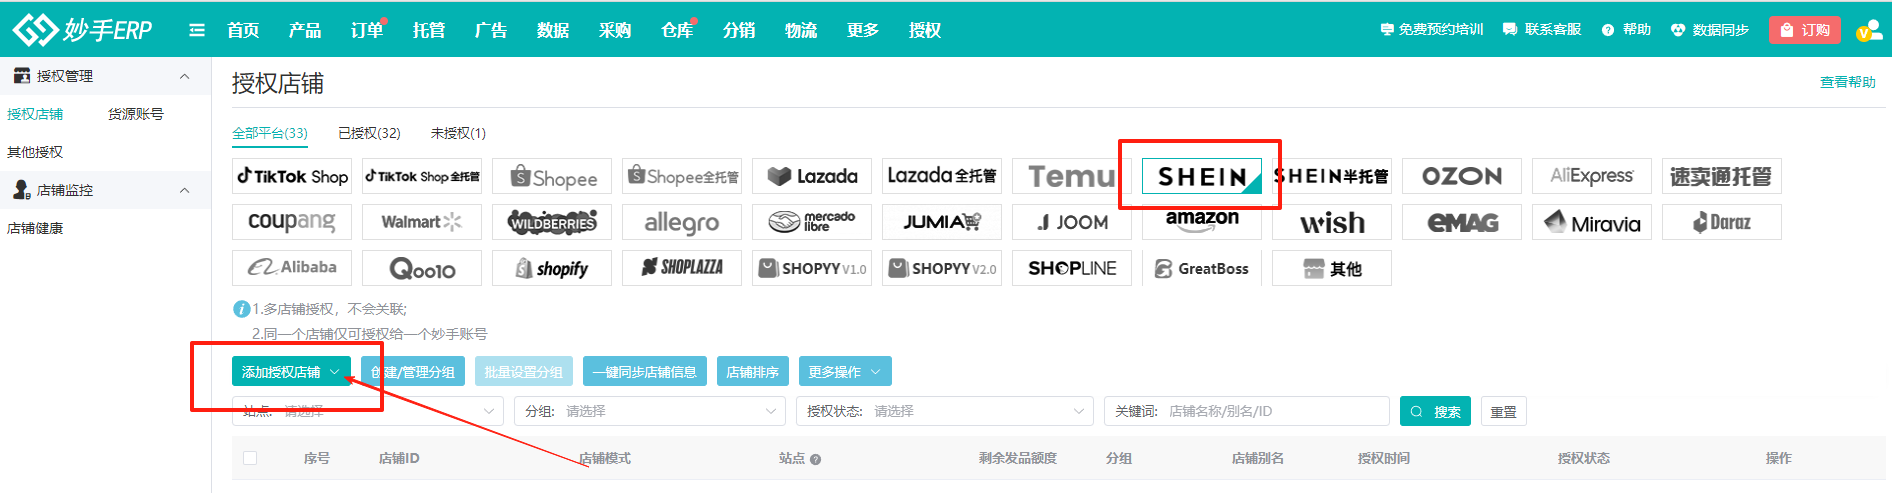Choose the SHOPLINE platform tile
The height and width of the screenshot is (493, 1892).
click(x=1072, y=268)
